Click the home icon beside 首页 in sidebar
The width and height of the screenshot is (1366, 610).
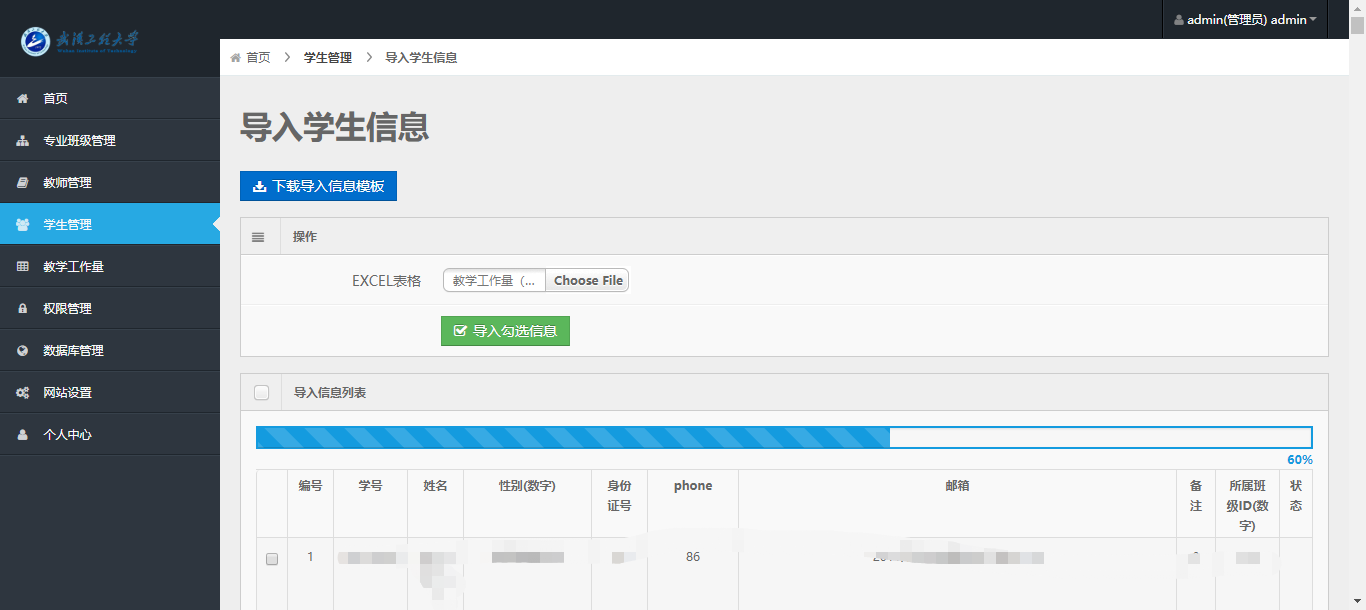(x=22, y=99)
